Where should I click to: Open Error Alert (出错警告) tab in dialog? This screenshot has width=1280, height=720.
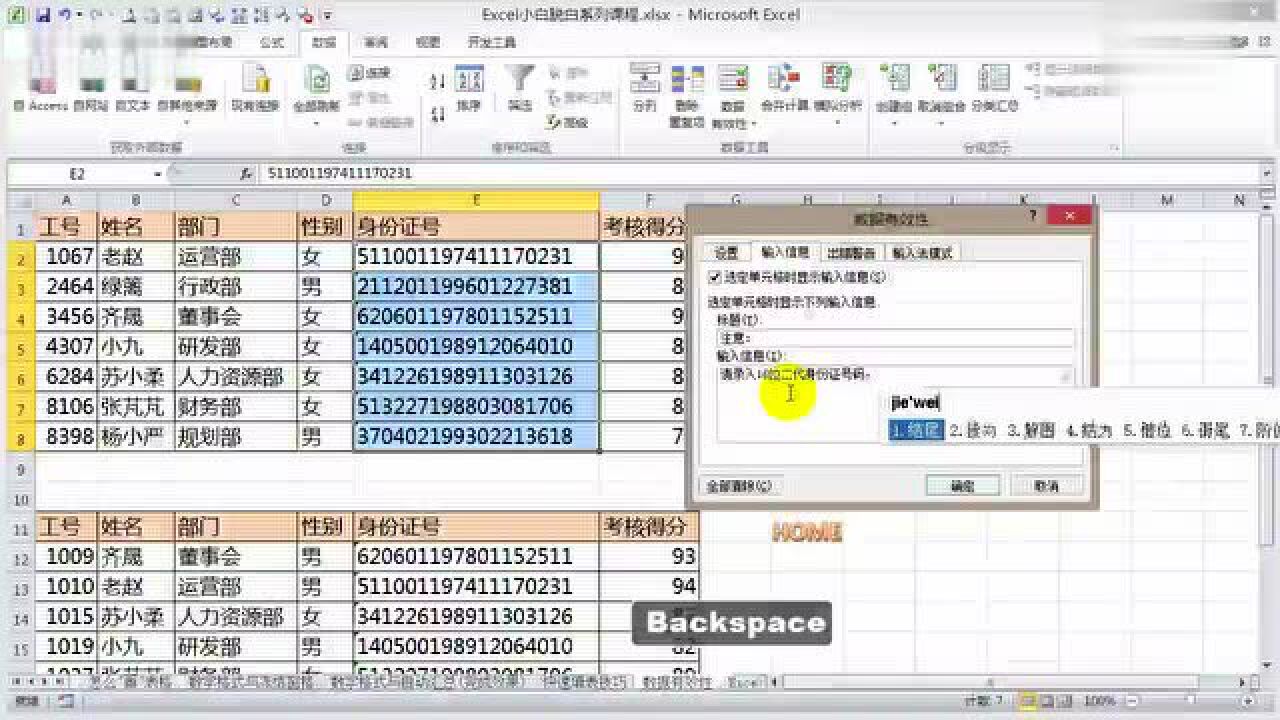(x=850, y=253)
